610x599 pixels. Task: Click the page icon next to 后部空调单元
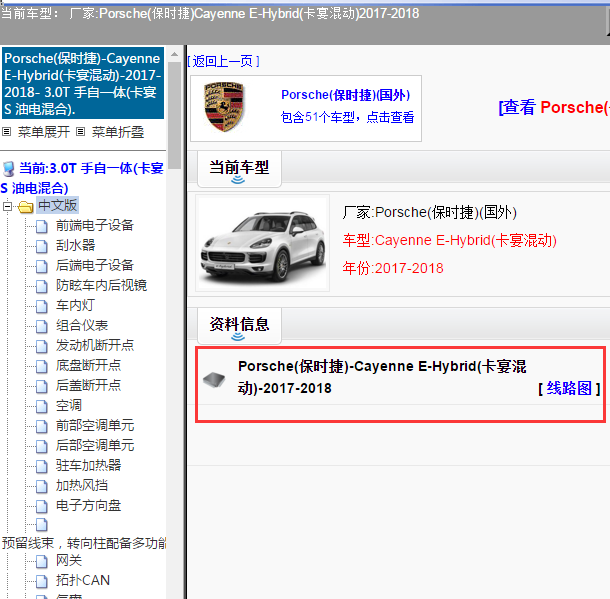click(x=42, y=446)
